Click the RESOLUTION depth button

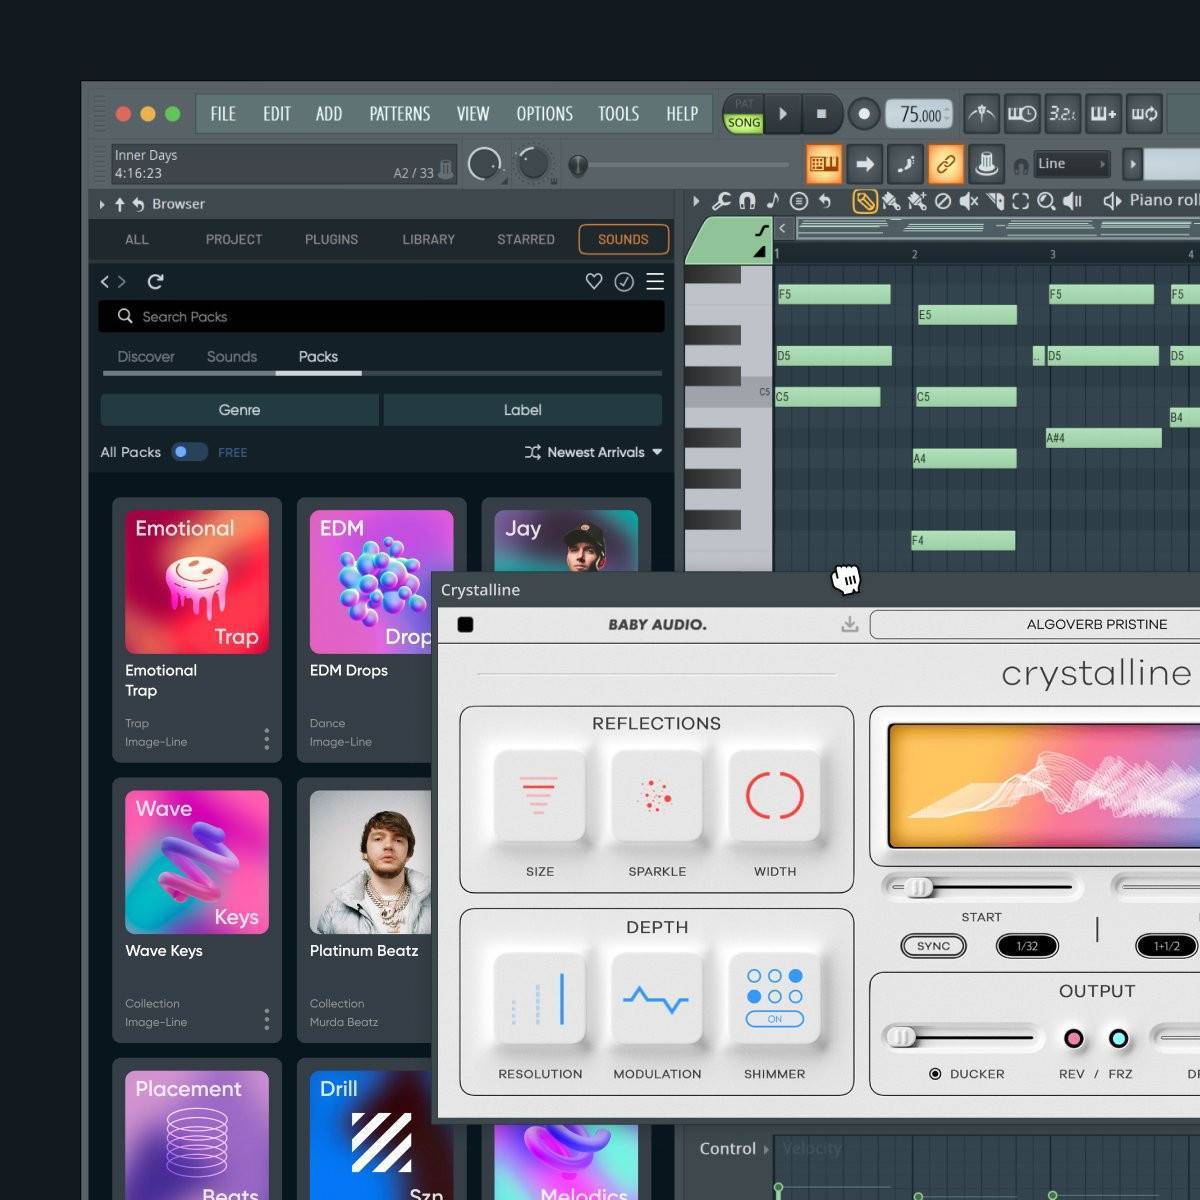(540, 998)
